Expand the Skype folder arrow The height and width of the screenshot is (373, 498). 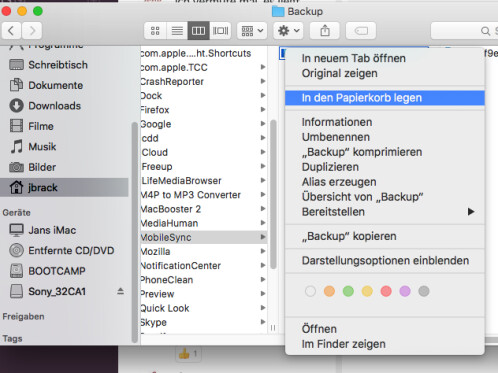coord(263,322)
